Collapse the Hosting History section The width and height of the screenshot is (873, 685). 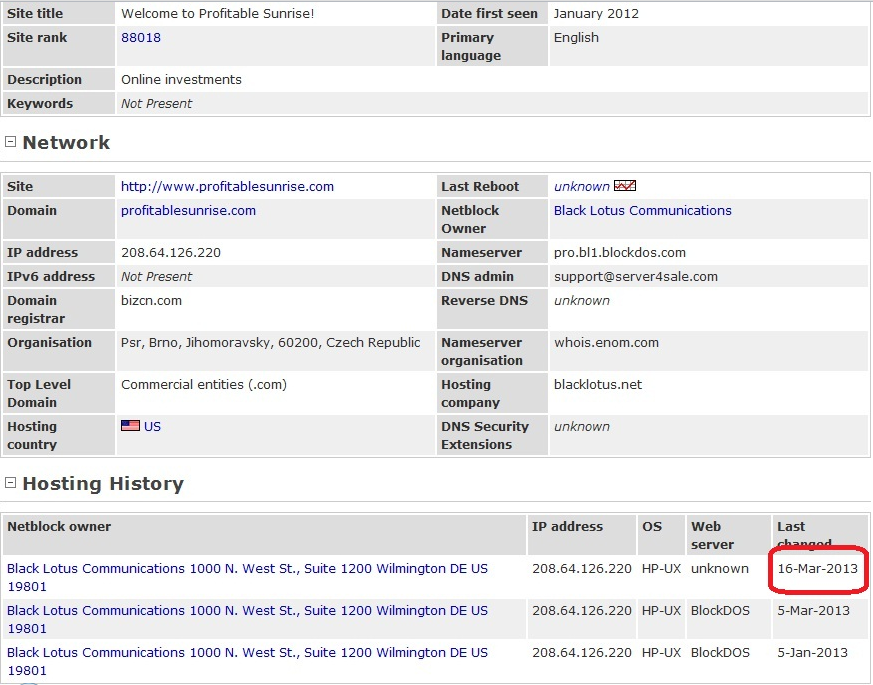[x=11, y=483]
